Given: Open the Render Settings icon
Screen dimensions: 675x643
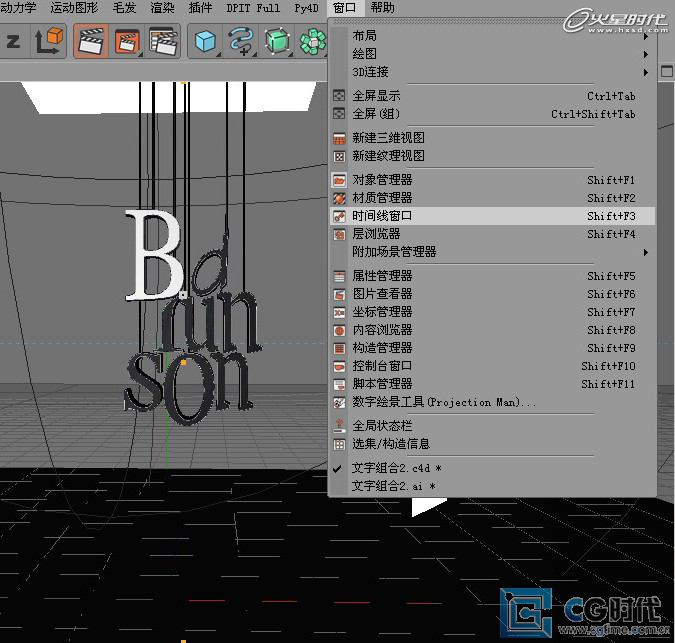Looking at the screenshot, I should point(163,41).
